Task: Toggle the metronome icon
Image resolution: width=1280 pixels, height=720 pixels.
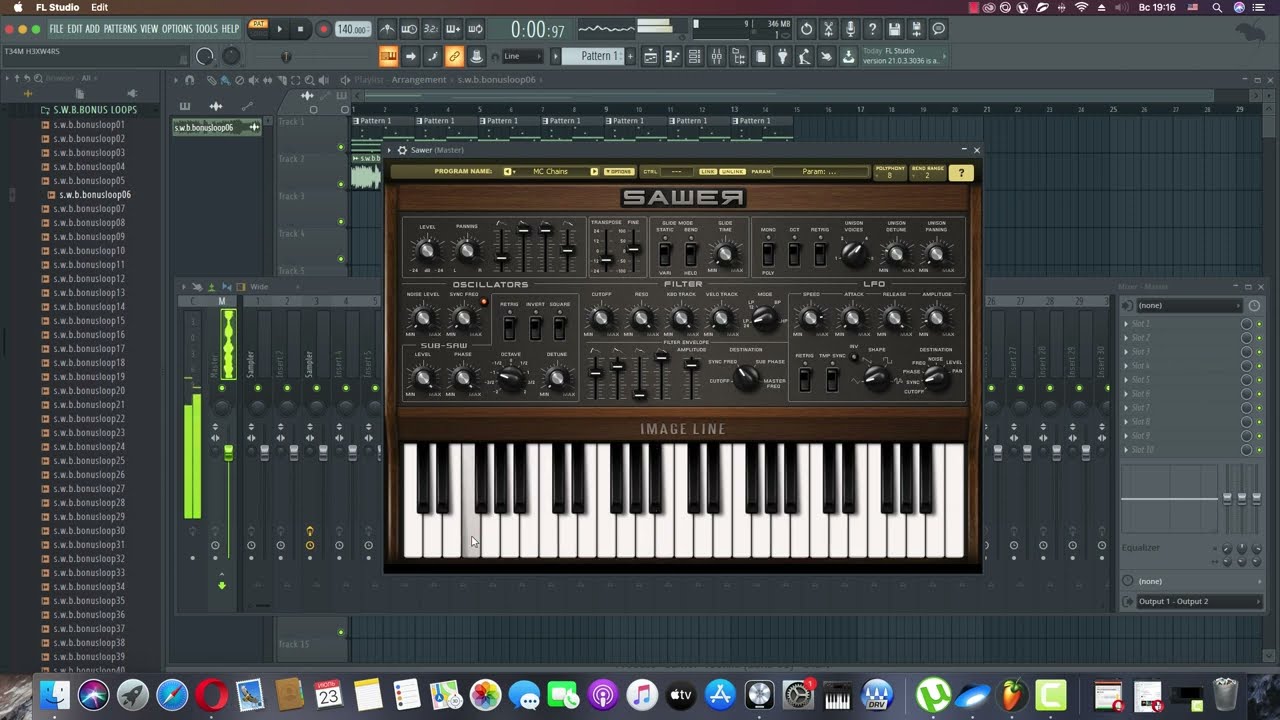Action: (387, 29)
